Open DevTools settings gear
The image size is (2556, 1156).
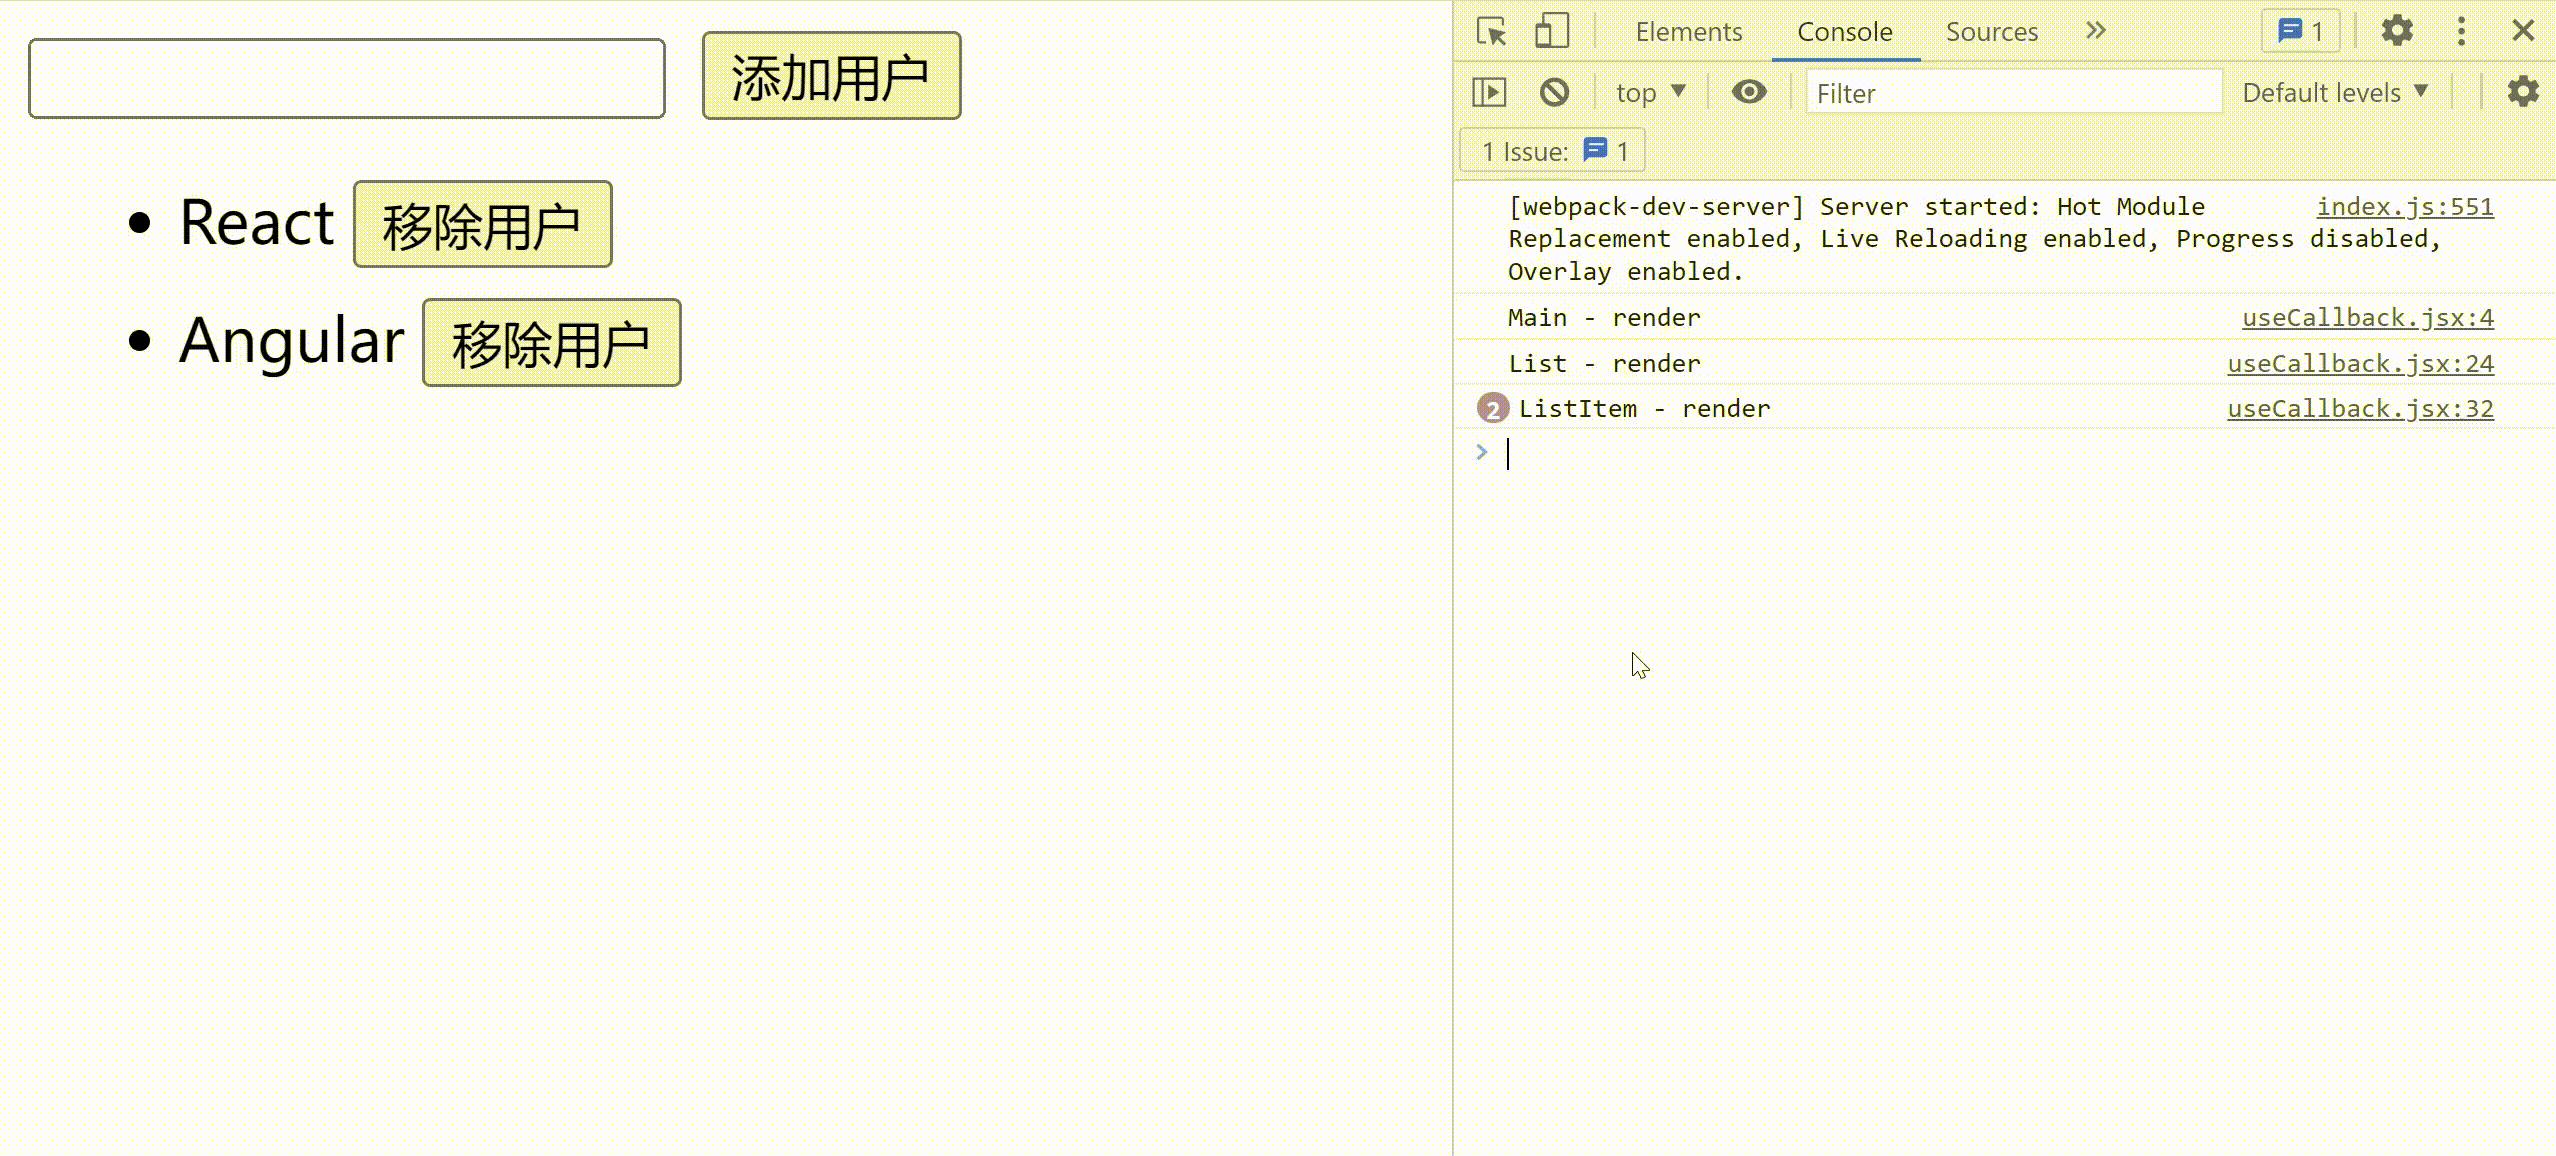tap(2397, 32)
